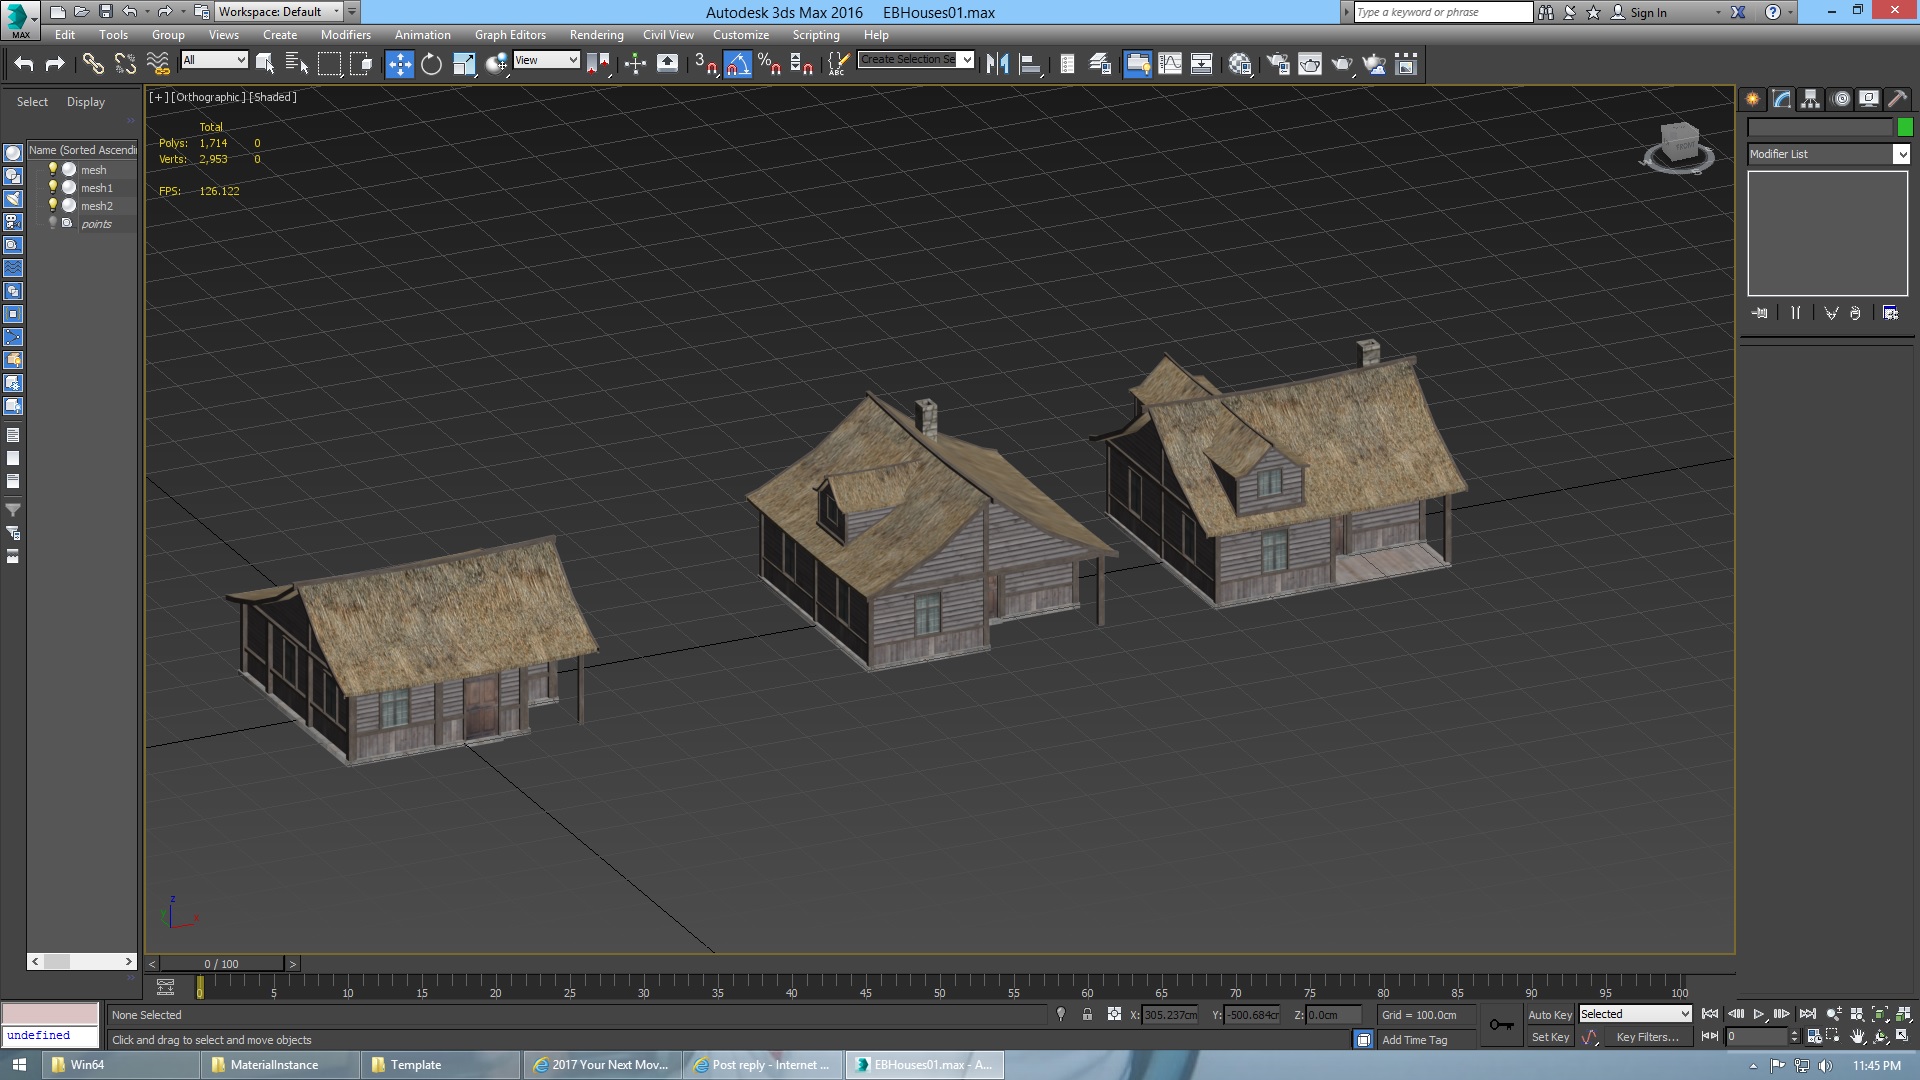Open the Mirror tool
Screen dimensions: 1920x1080
click(997, 64)
